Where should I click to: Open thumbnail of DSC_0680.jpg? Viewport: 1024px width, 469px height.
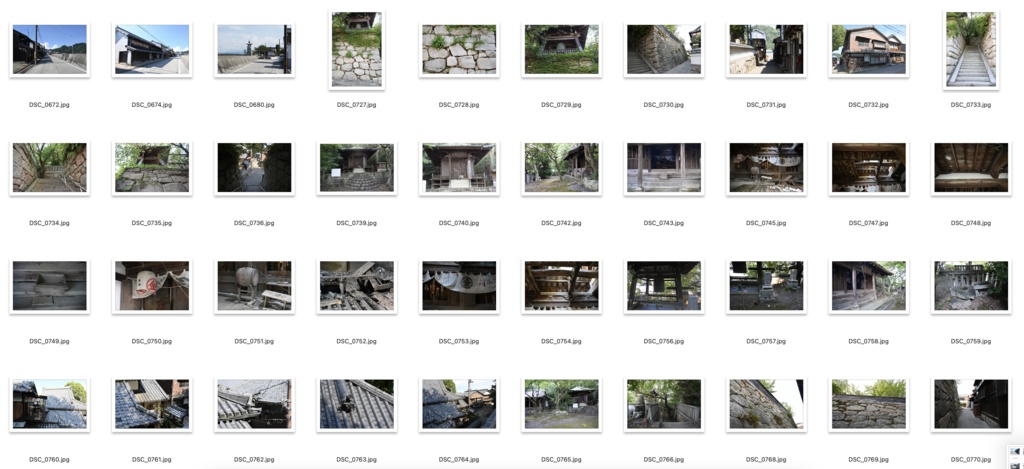(x=254, y=50)
